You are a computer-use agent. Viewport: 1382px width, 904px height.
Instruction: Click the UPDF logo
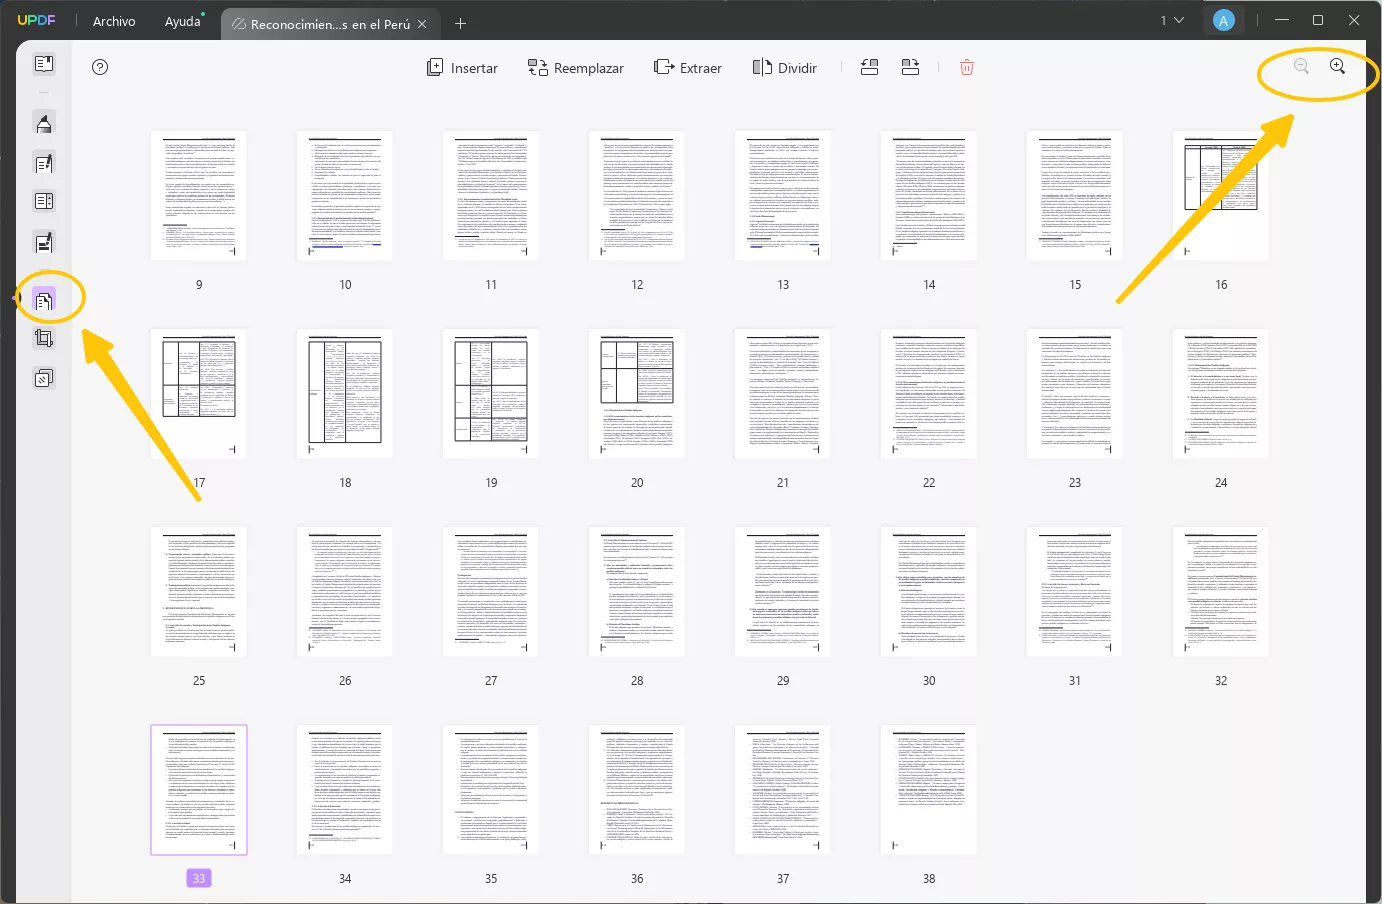pyautogui.click(x=36, y=20)
